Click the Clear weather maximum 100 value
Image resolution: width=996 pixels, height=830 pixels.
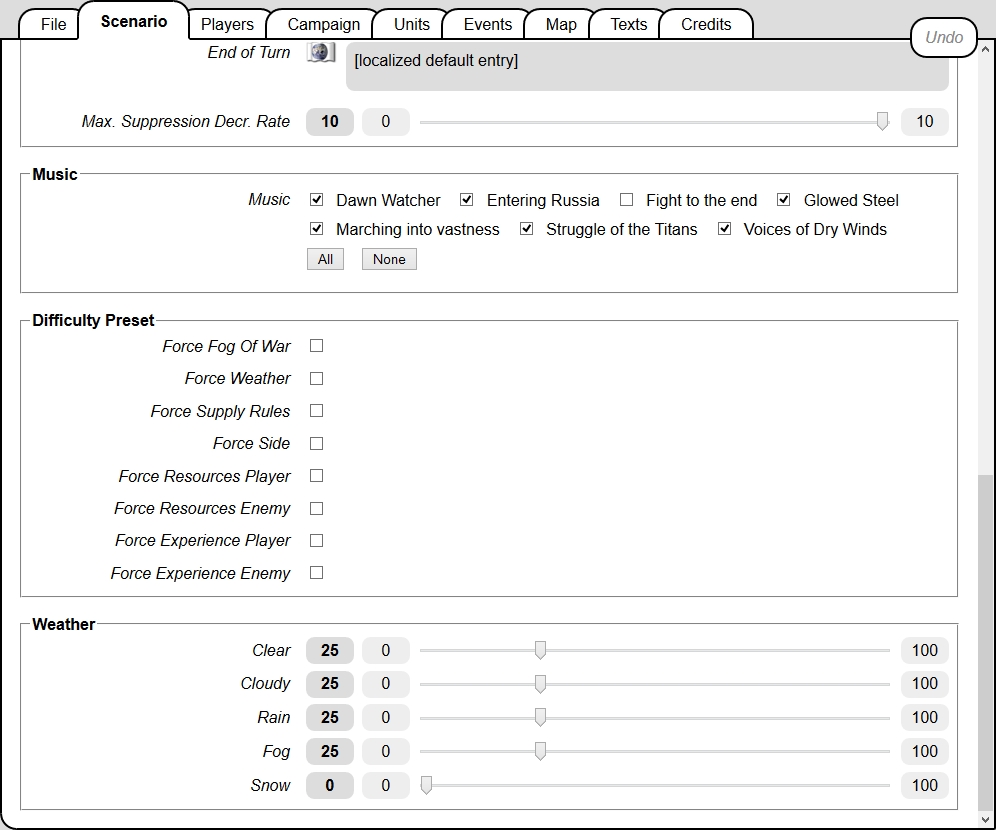click(925, 650)
